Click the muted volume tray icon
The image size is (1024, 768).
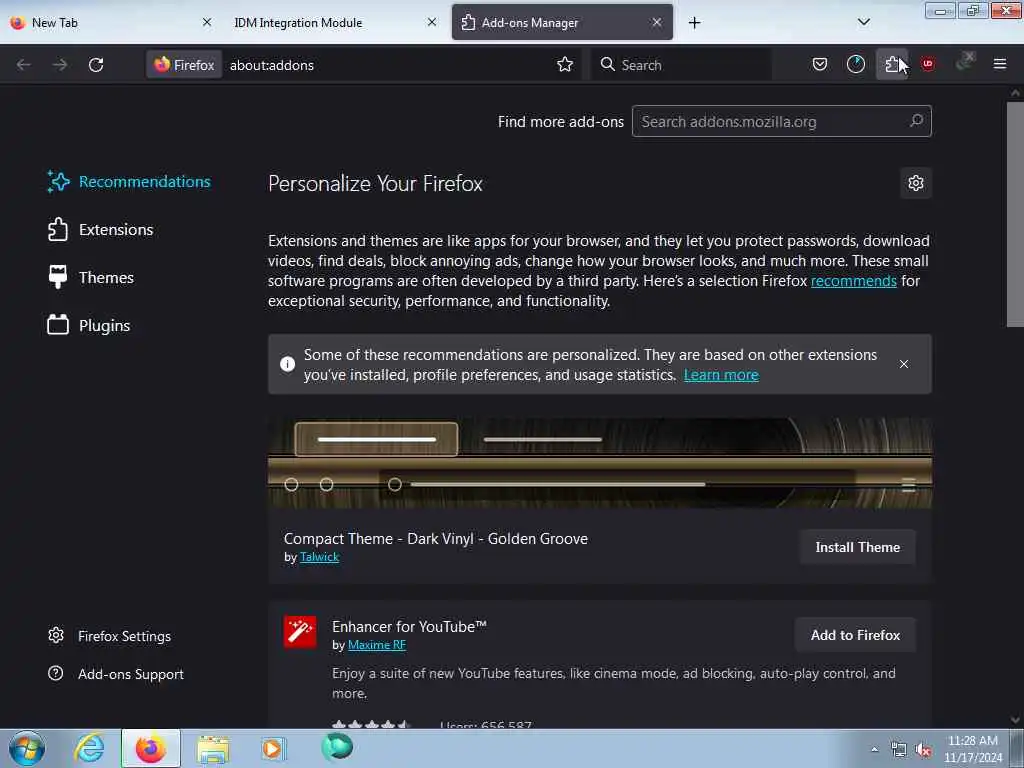(923, 750)
